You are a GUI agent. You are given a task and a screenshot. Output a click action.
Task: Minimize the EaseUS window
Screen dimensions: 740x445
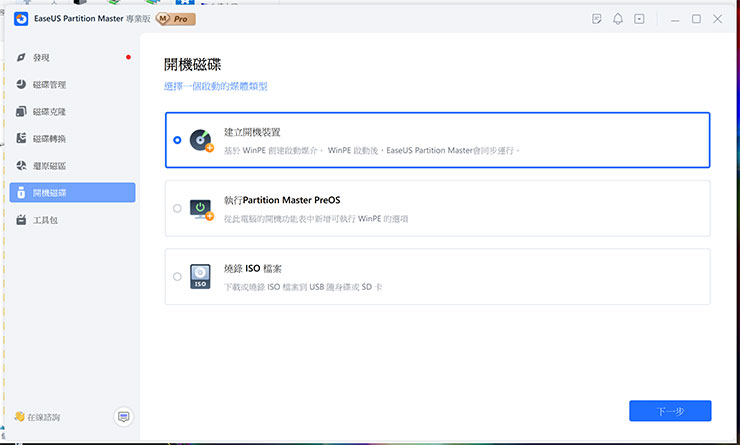pyautogui.click(x=675, y=19)
